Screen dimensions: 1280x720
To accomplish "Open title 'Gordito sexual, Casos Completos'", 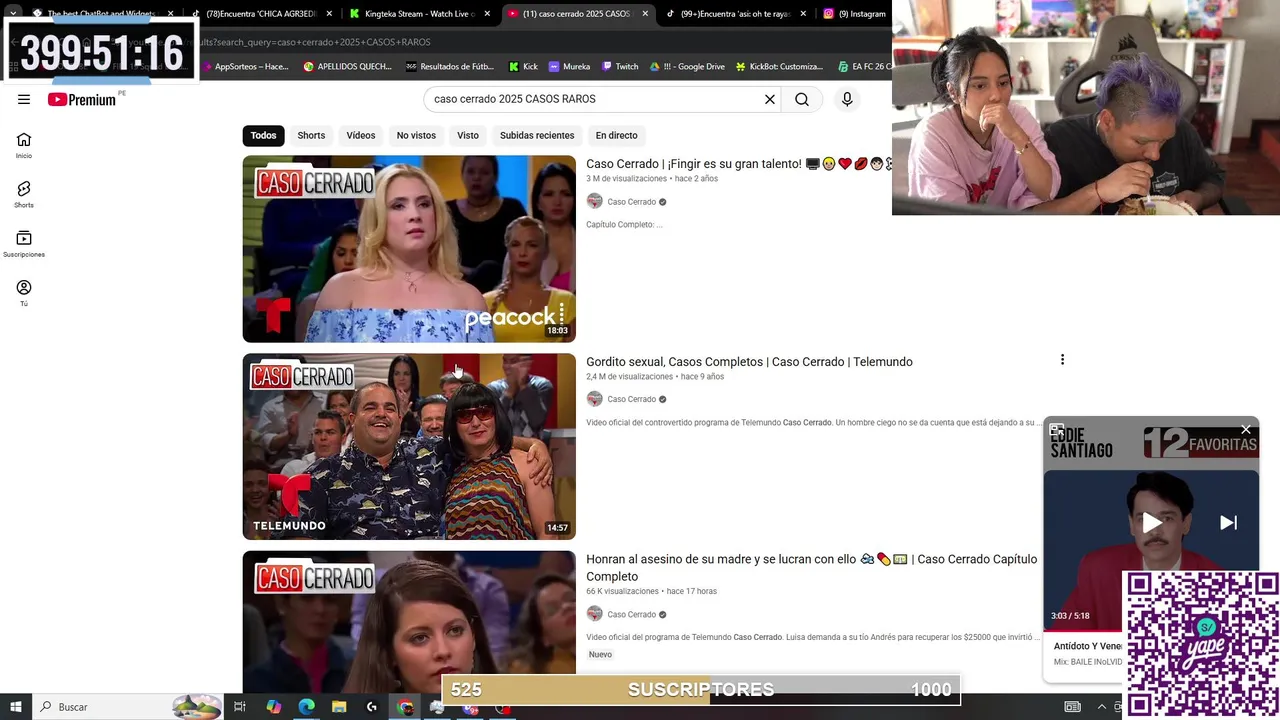I will tap(749, 362).
